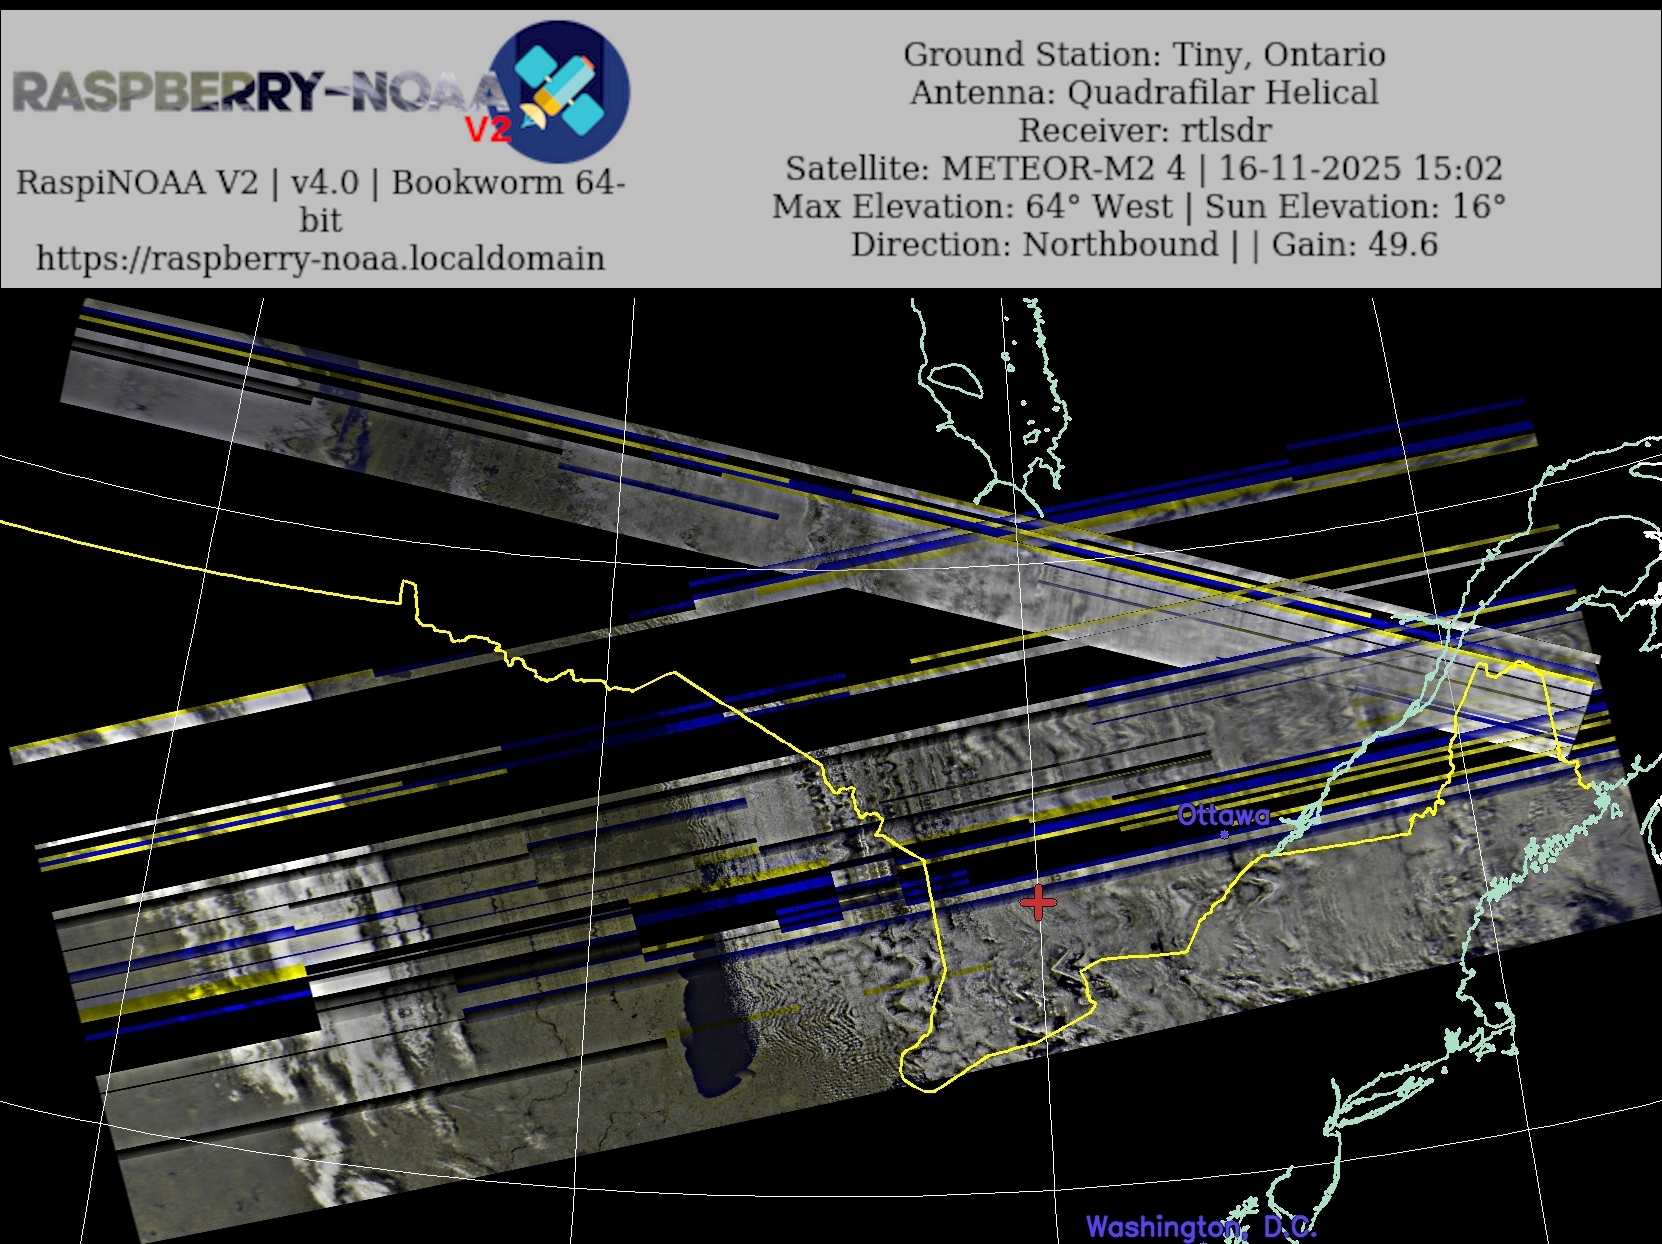1662x1244 pixels.
Task: Click the 16-11-2025 15:02 pass timestamp
Action: coord(1360,168)
